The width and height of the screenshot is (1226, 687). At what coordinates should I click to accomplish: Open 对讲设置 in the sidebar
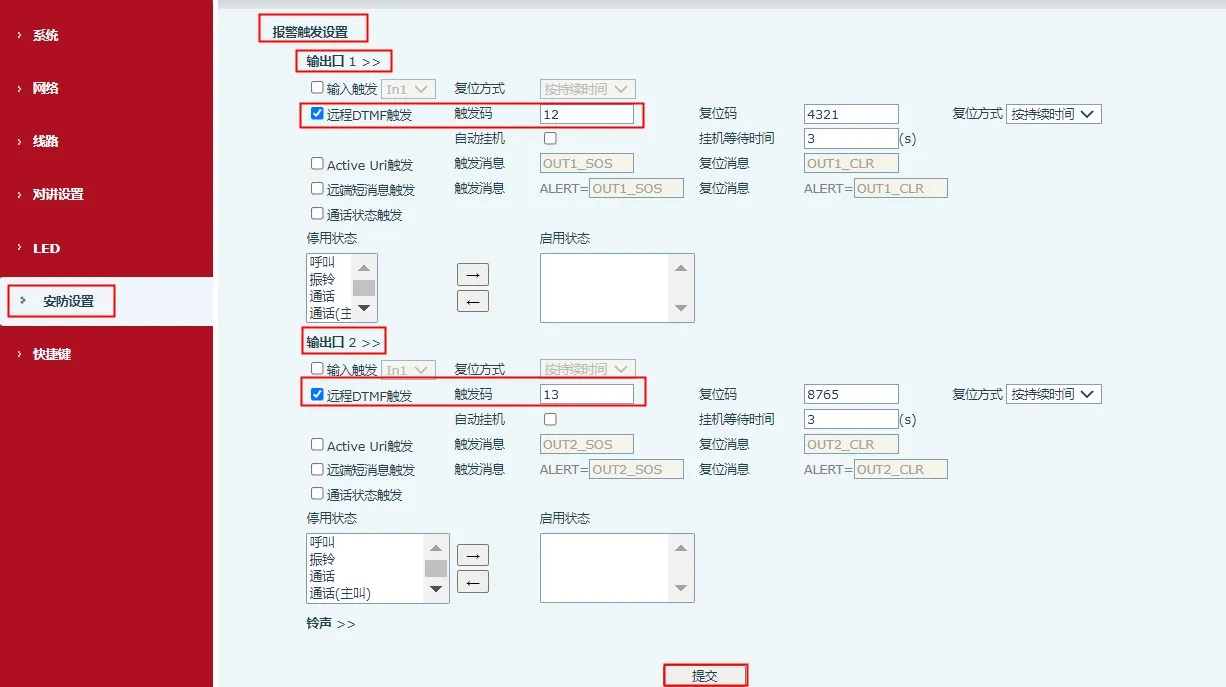[58, 194]
